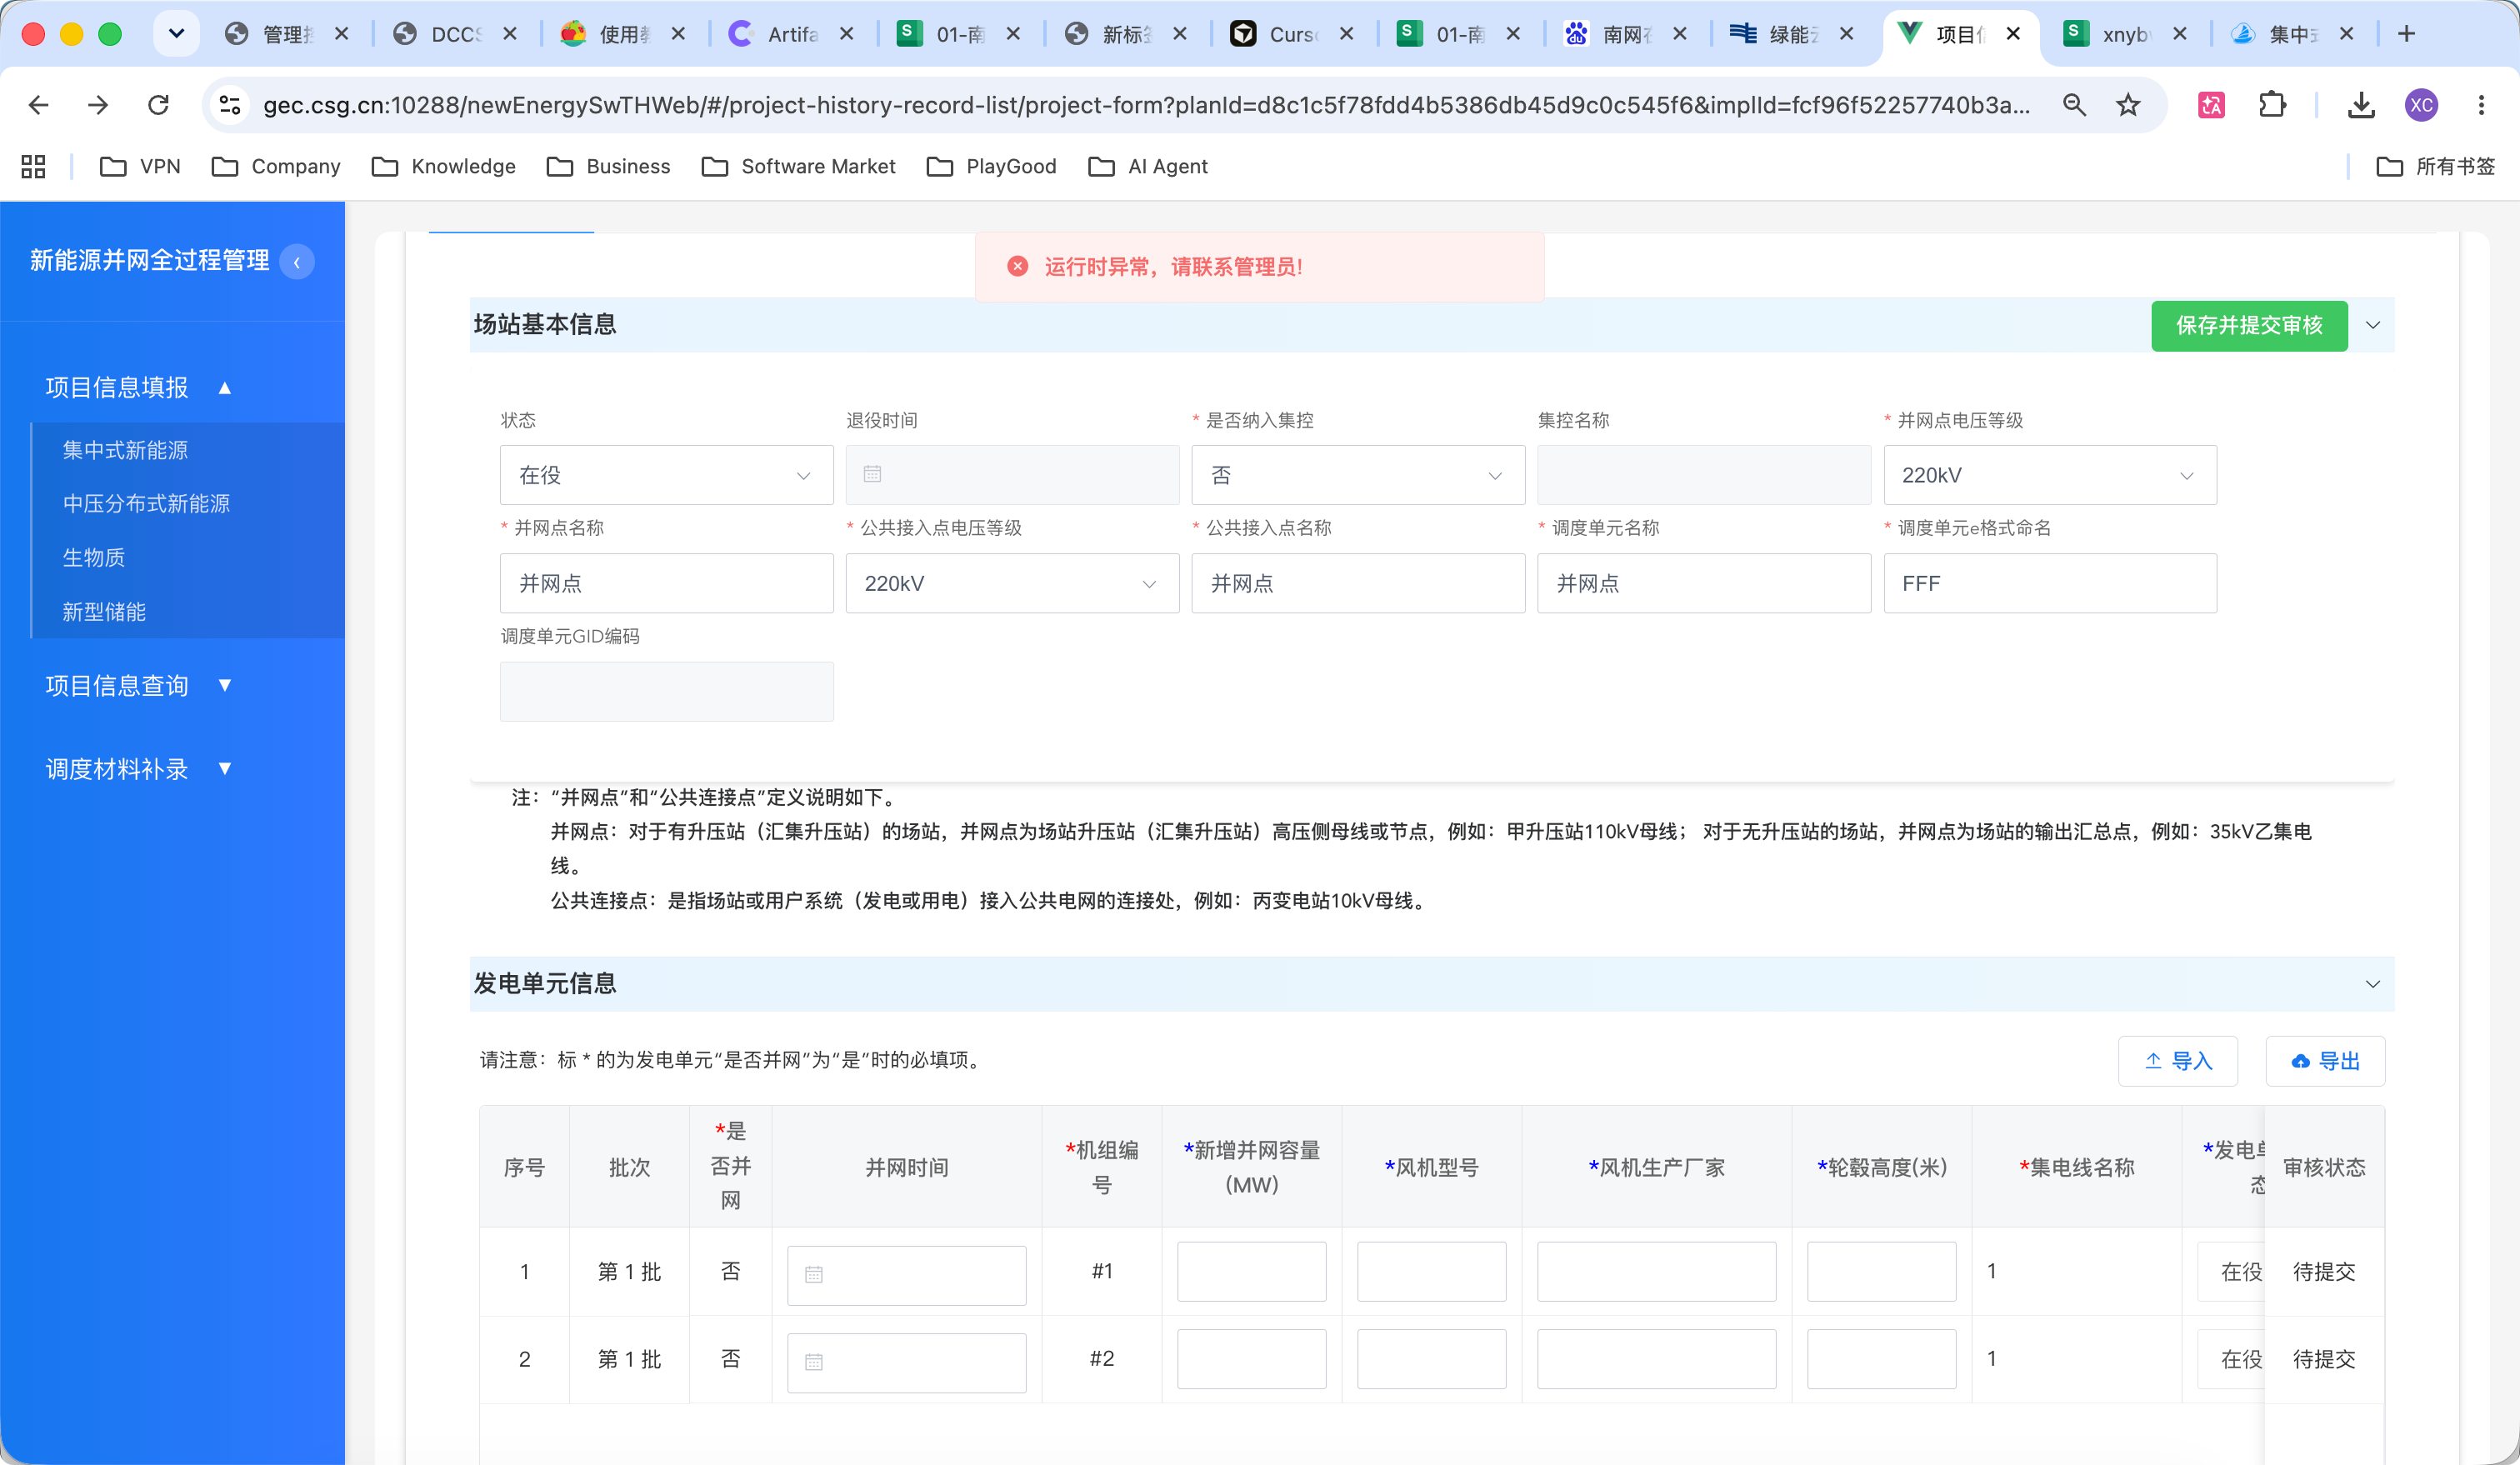Select 集中式新能源 in the sidebar
This screenshot has height=1465, width=2520.
(125, 450)
